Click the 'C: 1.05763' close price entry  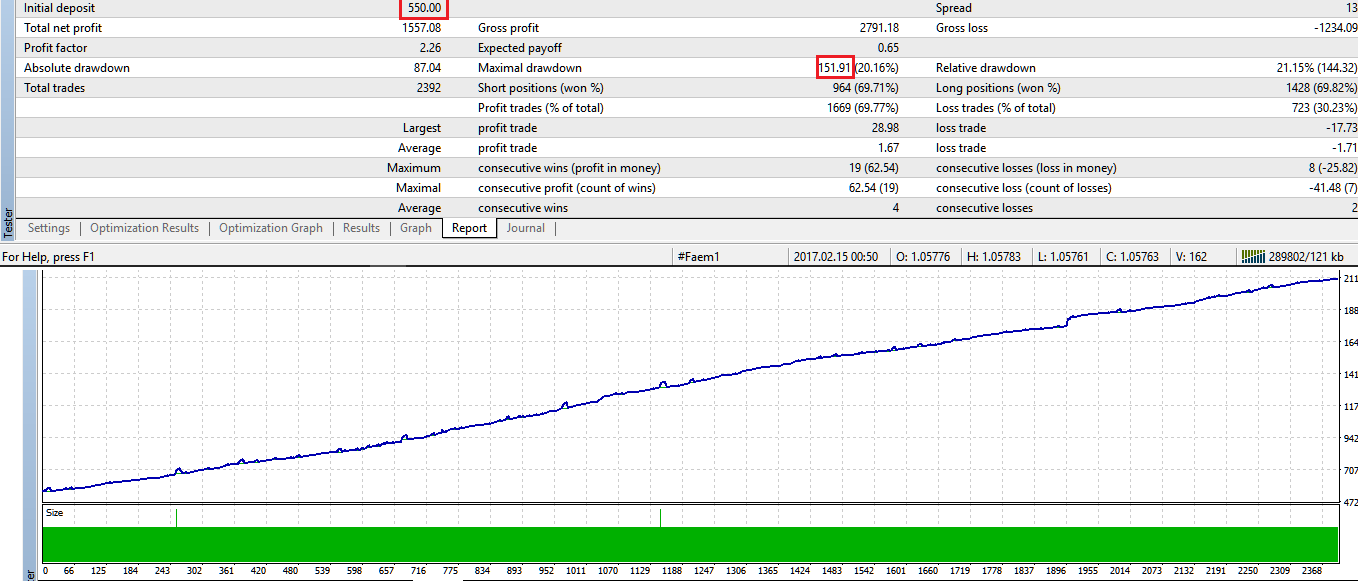coord(1133,257)
